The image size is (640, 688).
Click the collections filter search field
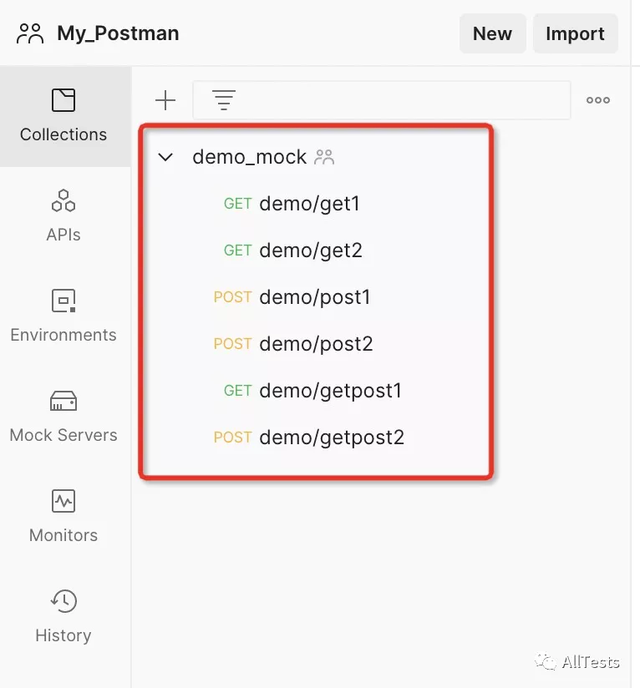click(x=382, y=100)
